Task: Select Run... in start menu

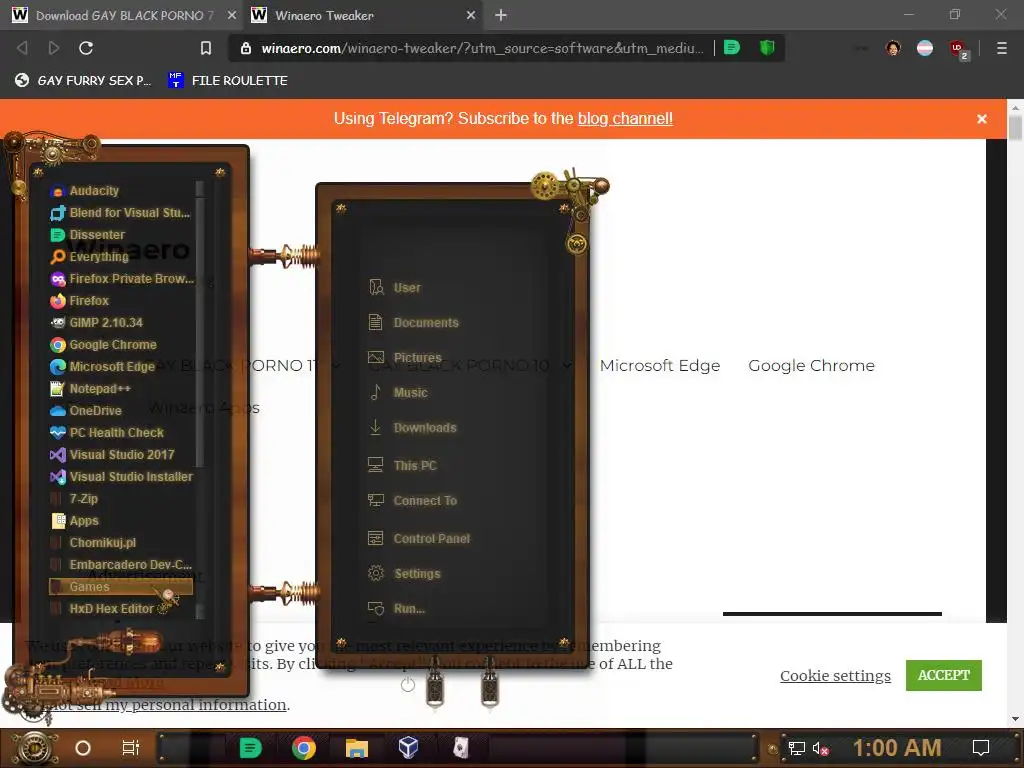Action: pyautogui.click(x=397, y=609)
